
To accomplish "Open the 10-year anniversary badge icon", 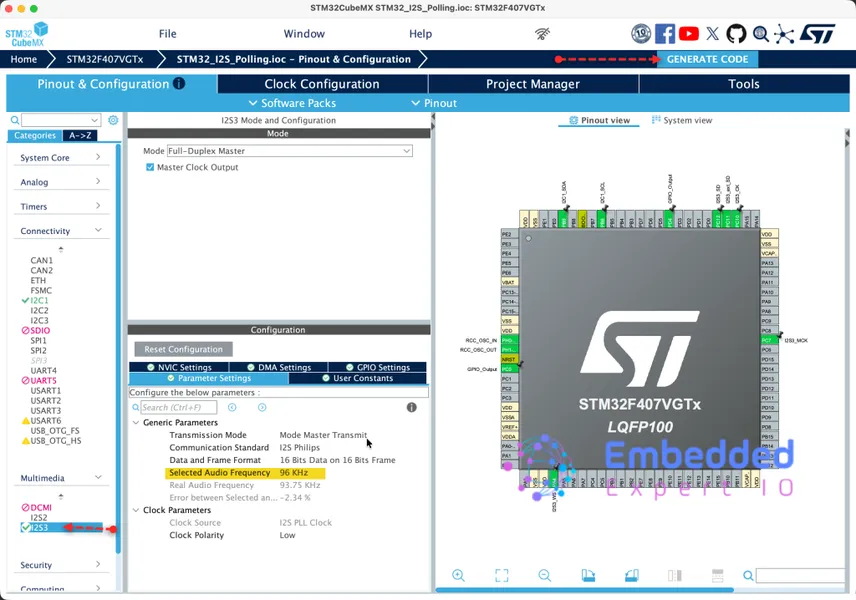I will 641,34.
